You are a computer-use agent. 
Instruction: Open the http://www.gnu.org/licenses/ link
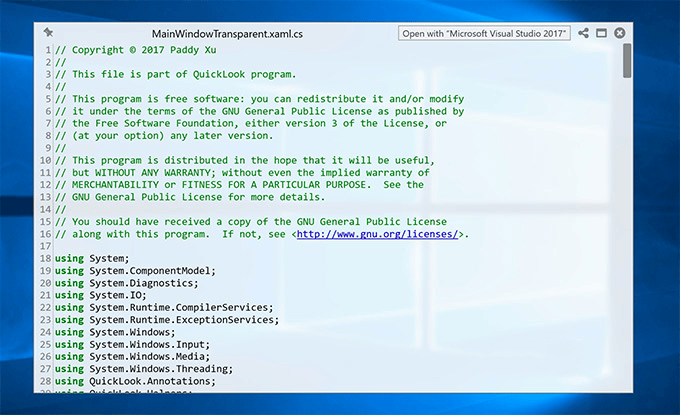pos(378,234)
